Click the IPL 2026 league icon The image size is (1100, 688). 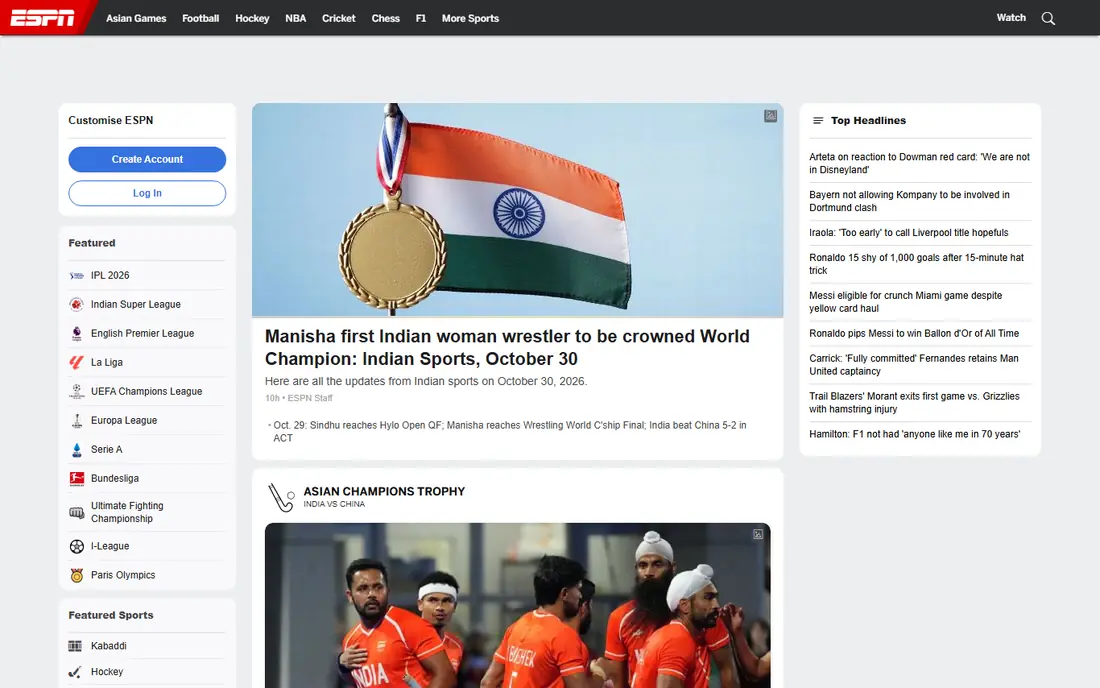point(76,276)
